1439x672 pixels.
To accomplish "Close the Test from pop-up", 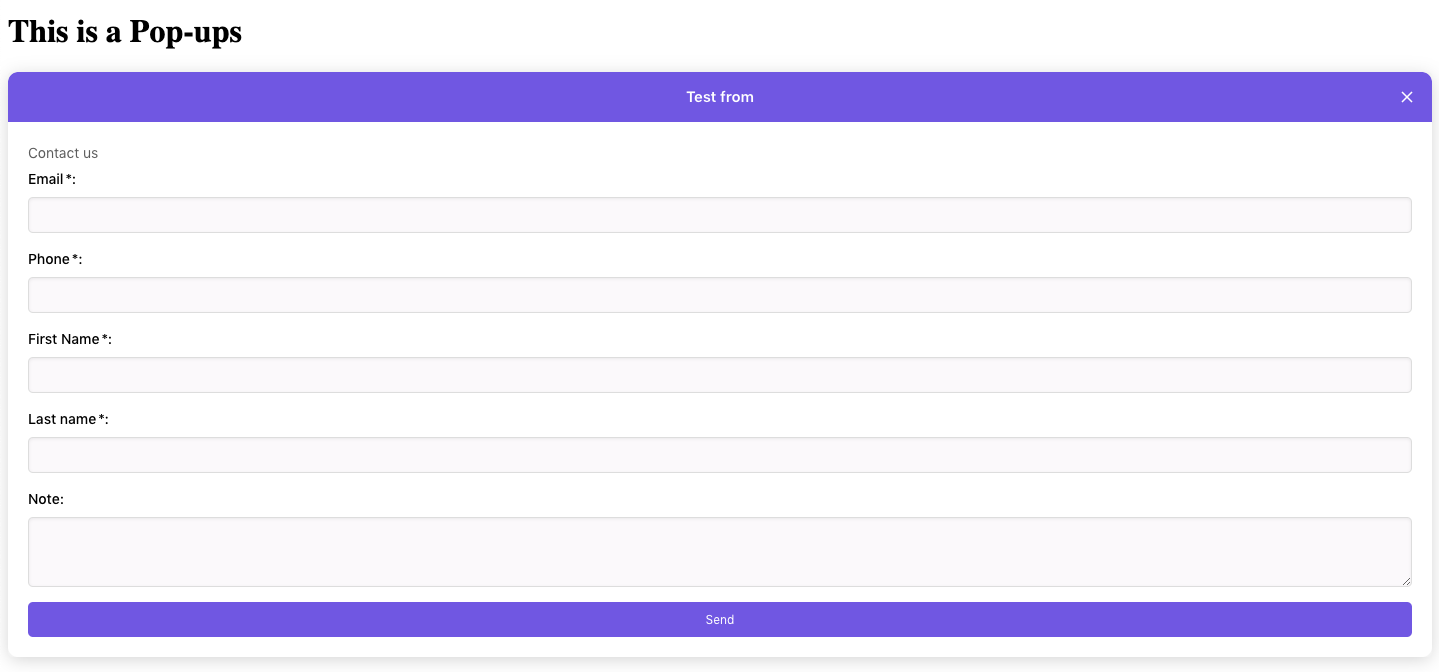I will tap(1407, 97).
